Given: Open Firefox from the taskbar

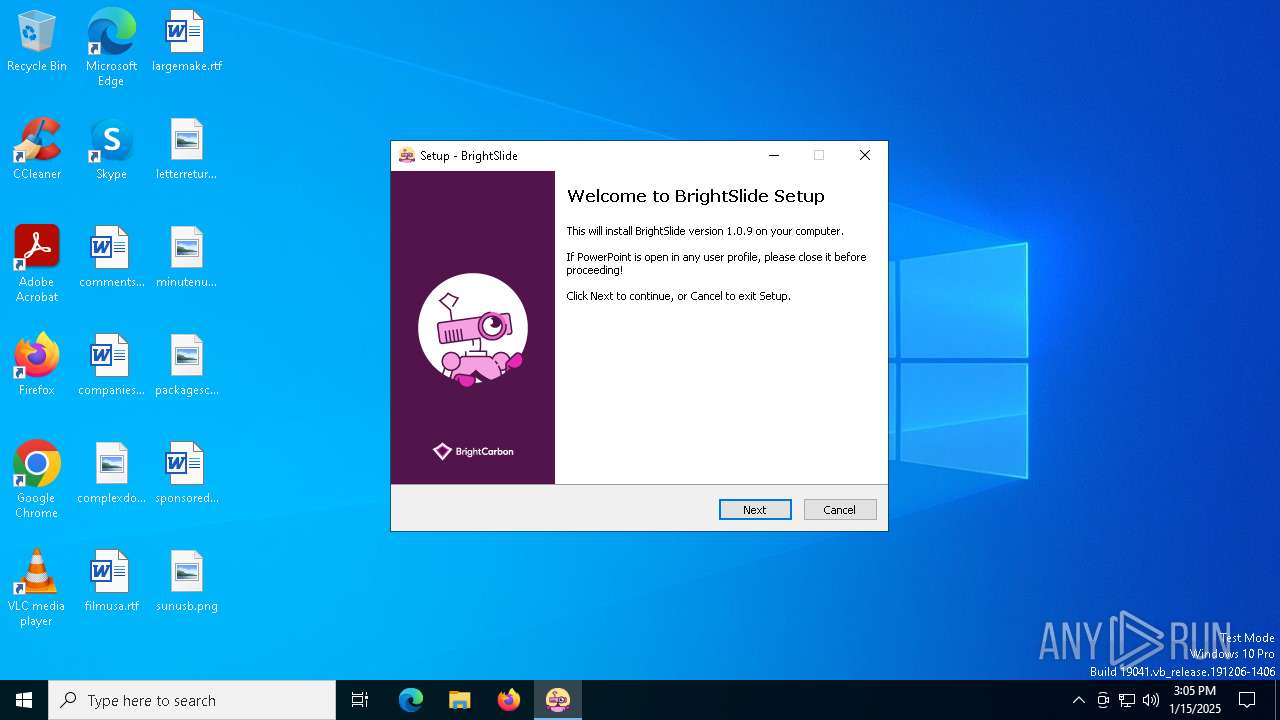Looking at the screenshot, I should click(509, 700).
